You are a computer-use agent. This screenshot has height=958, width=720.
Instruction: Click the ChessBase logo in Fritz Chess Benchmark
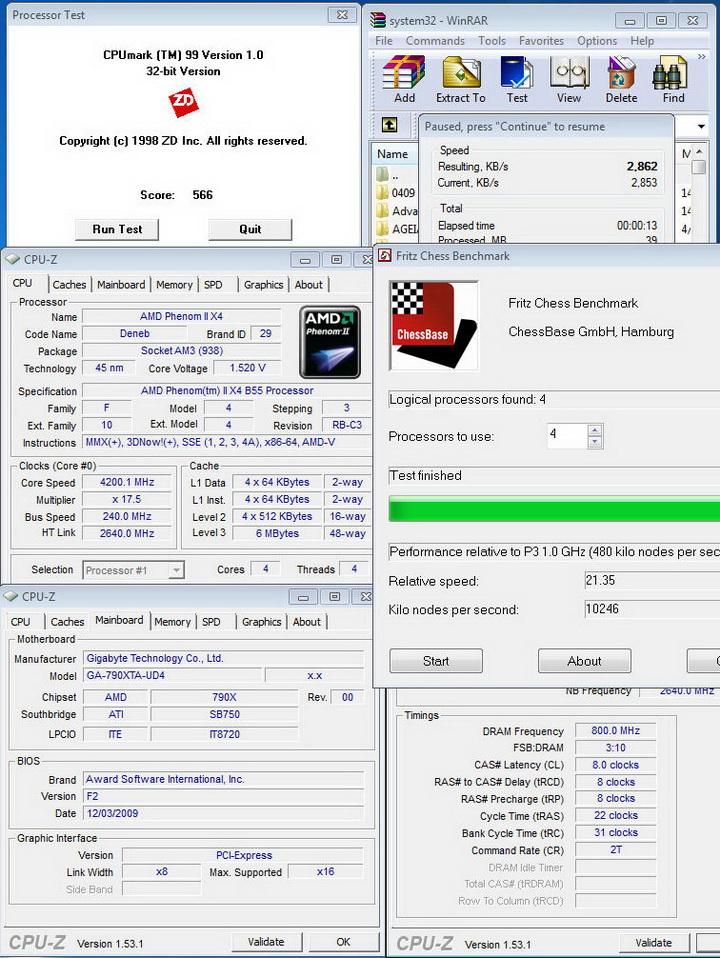434,326
